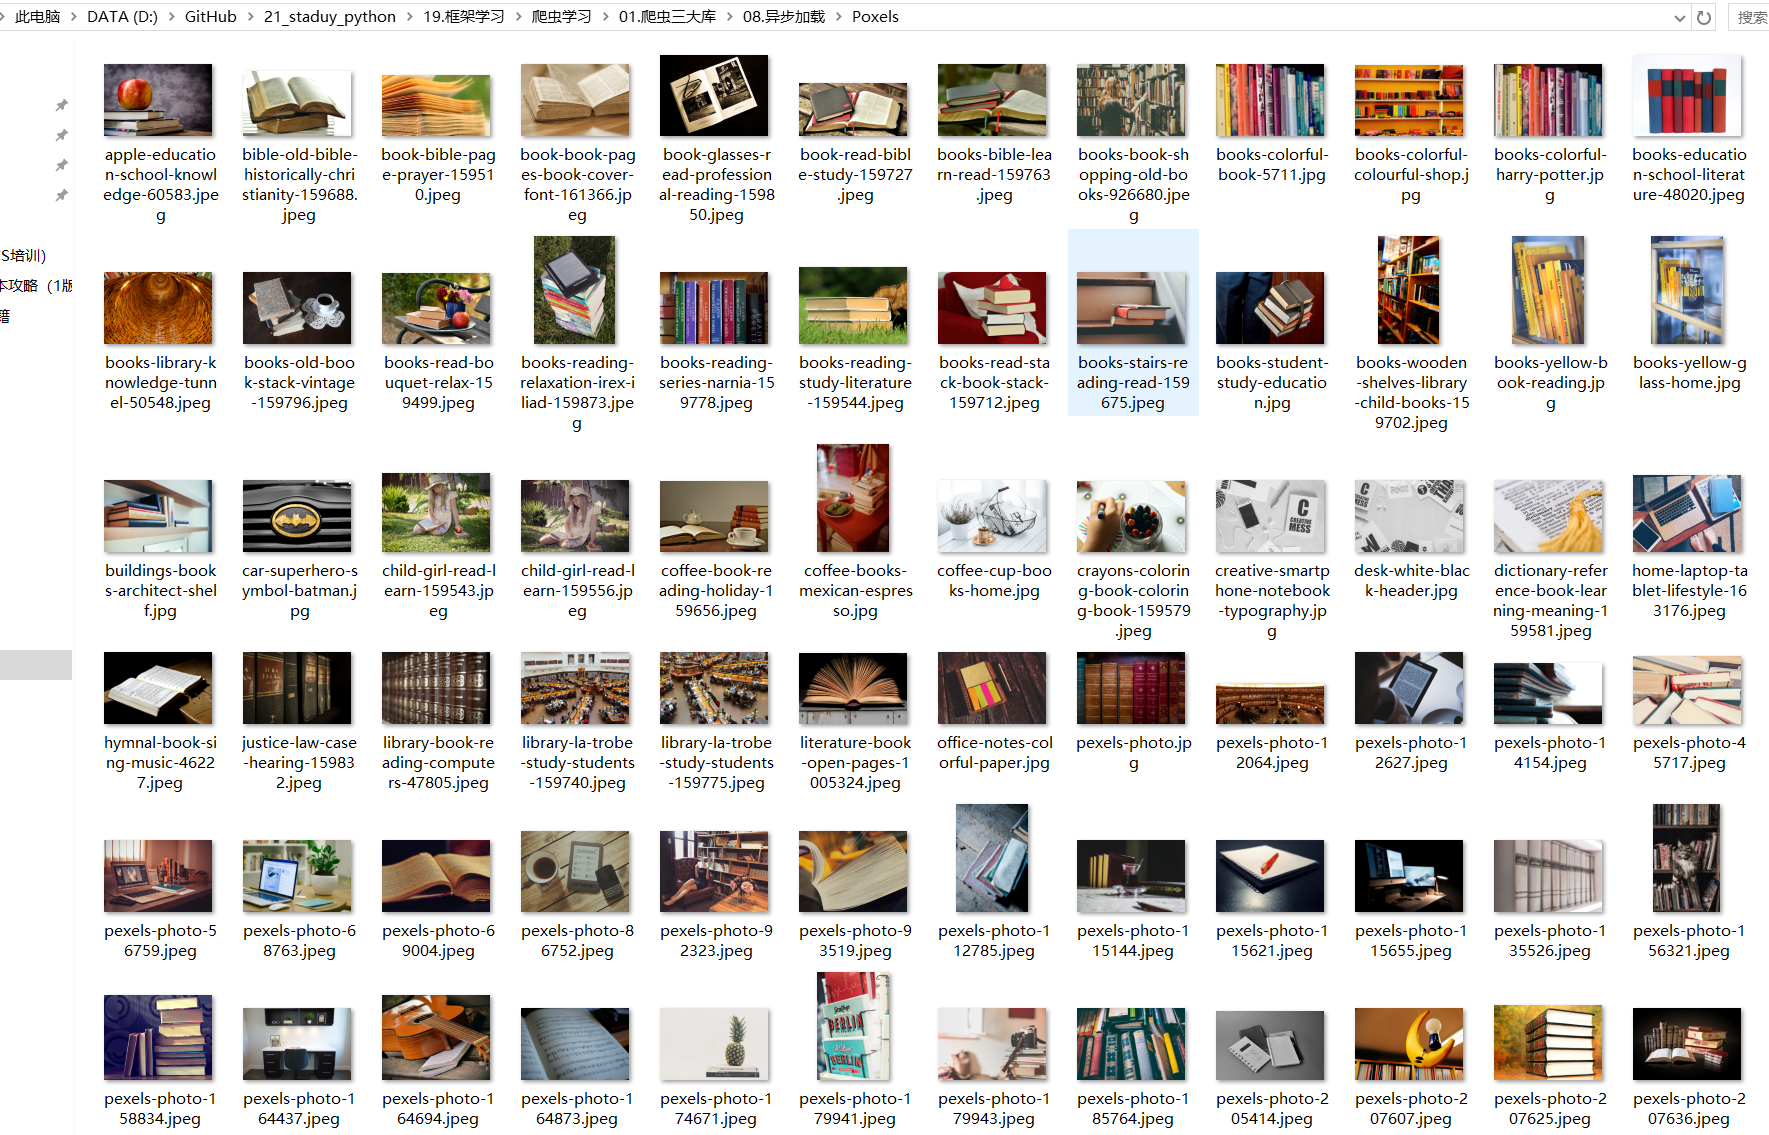The image size is (1769, 1135).
Task: Expand the chevron after GitHub breadcrumb
Action: point(250,17)
